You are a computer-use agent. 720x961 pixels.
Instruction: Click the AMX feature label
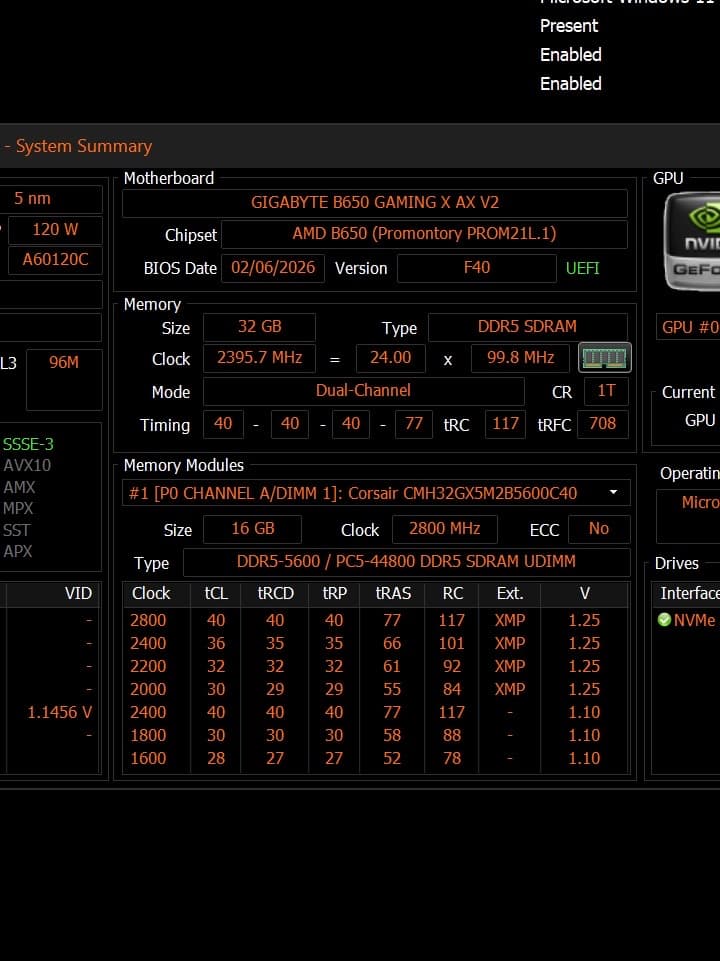(19, 487)
